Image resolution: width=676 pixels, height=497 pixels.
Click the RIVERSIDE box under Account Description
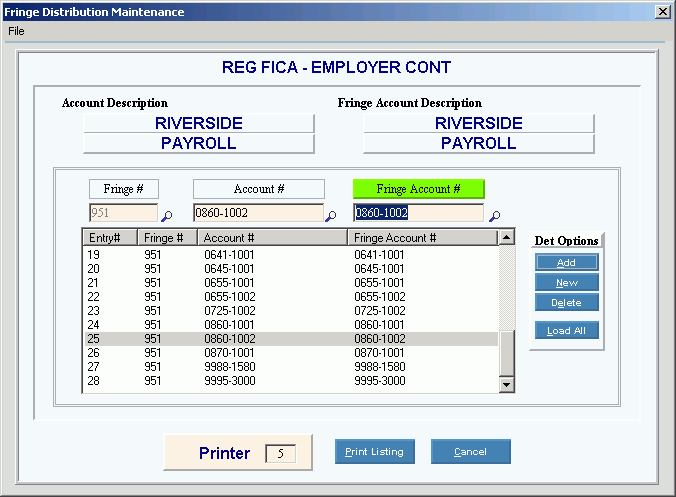point(199,123)
